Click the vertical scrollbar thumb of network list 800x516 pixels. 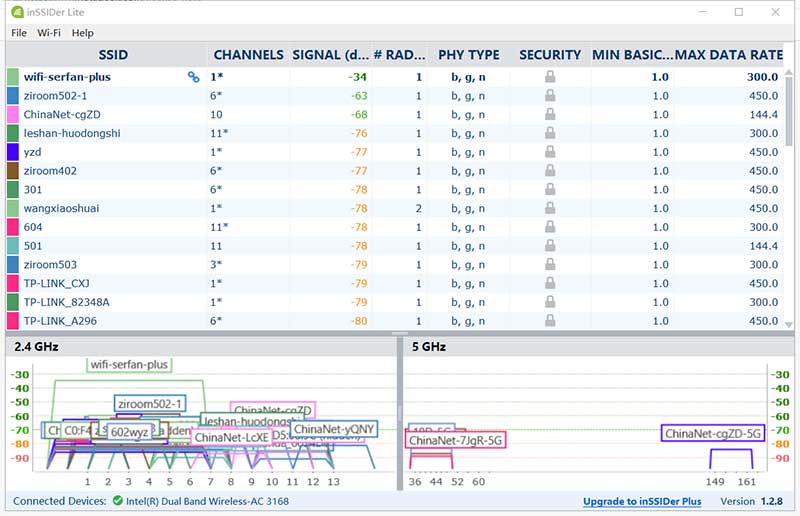point(789,111)
